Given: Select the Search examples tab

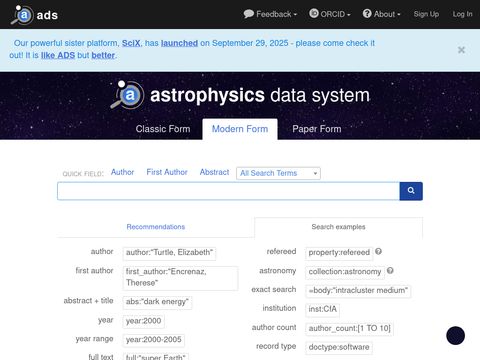Looking at the screenshot, I should pos(338,227).
